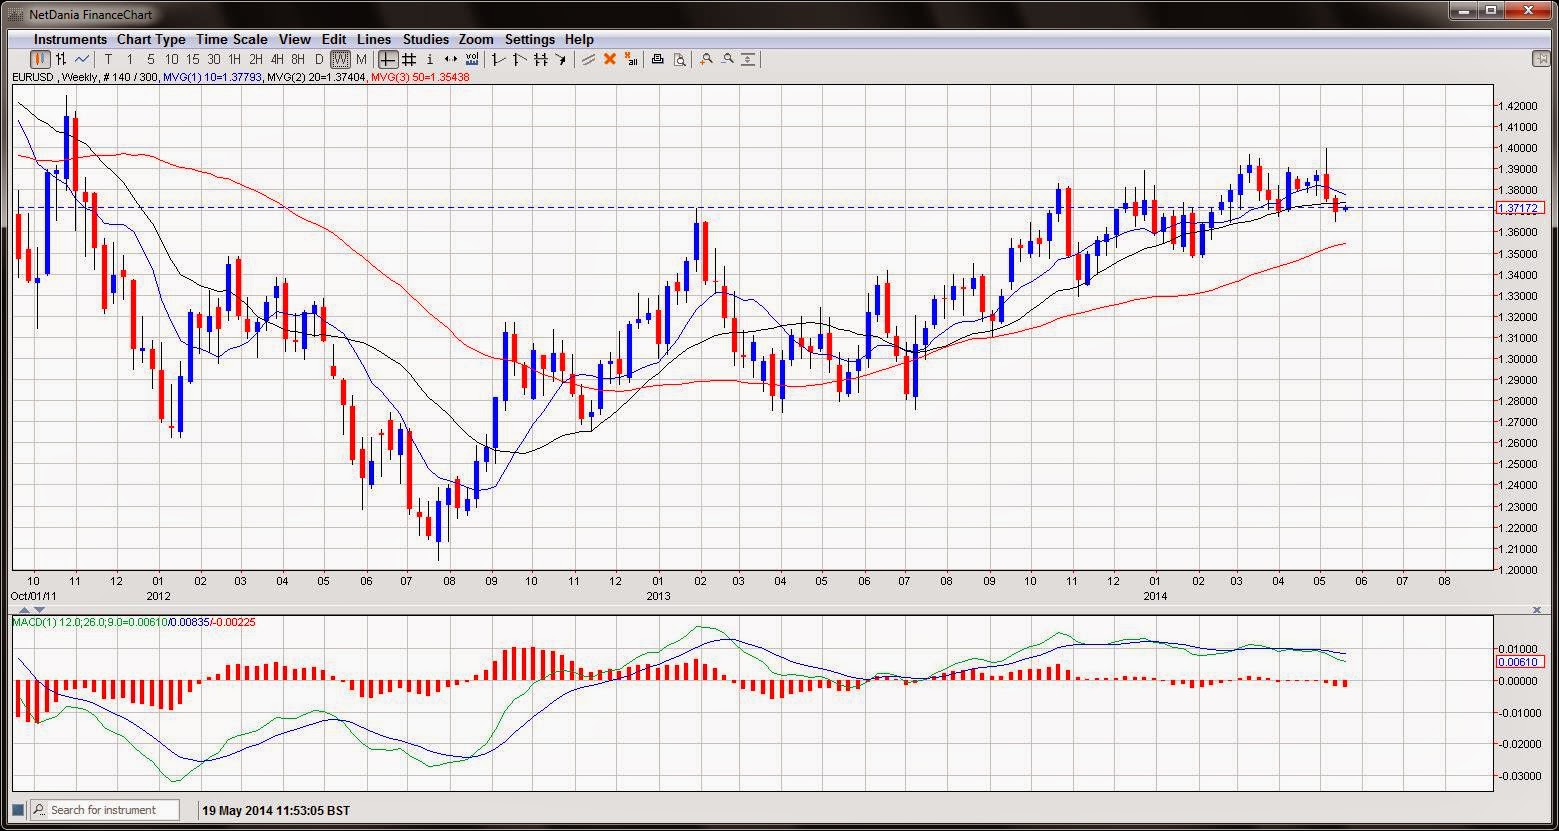Delete selected line with orange X
This screenshot has height=831, width=1559.
609,59
